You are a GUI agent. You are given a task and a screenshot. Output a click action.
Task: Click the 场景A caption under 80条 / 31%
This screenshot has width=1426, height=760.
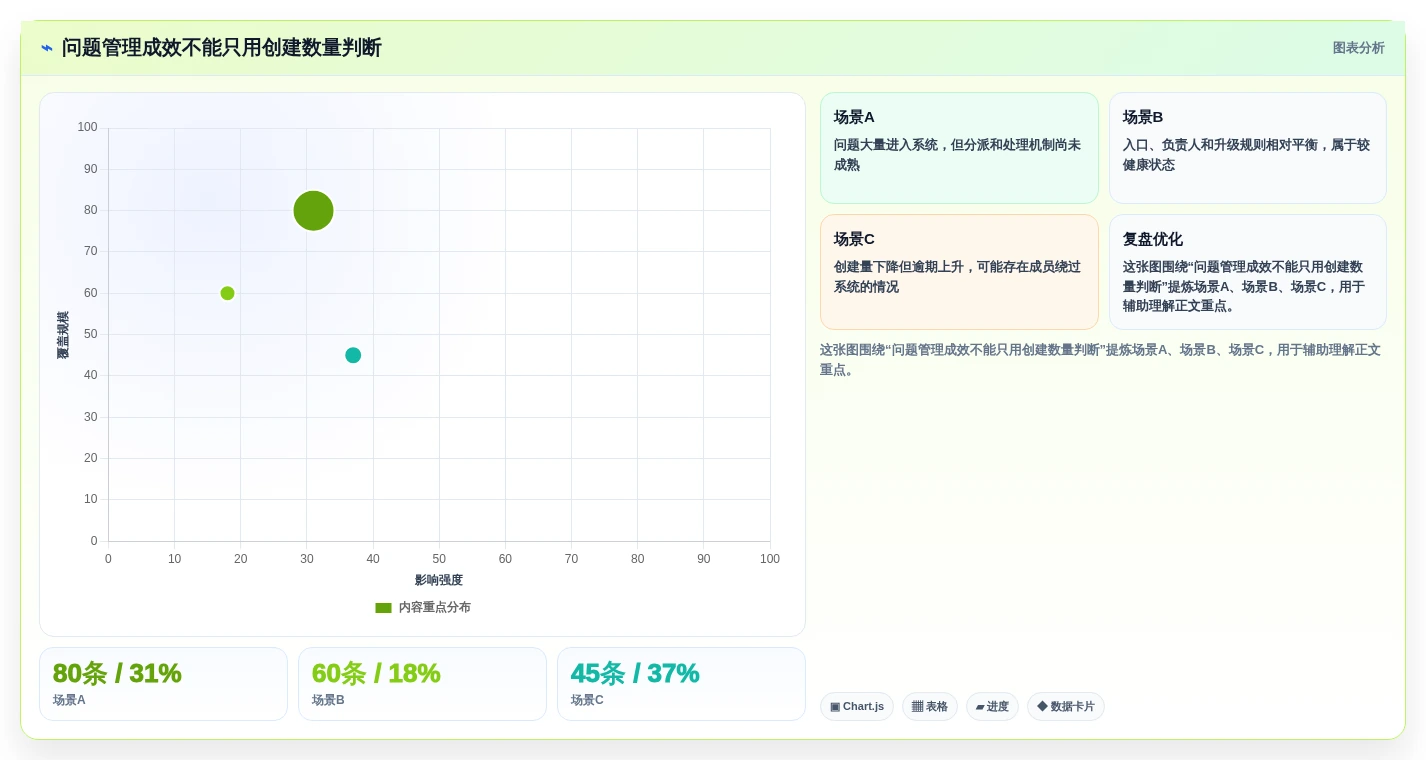[x=69, y=700]
